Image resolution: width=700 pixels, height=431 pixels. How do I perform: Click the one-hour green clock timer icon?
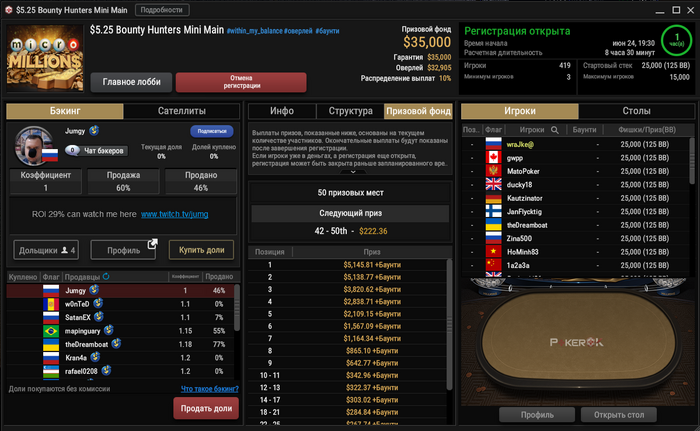tap(676, 40)
